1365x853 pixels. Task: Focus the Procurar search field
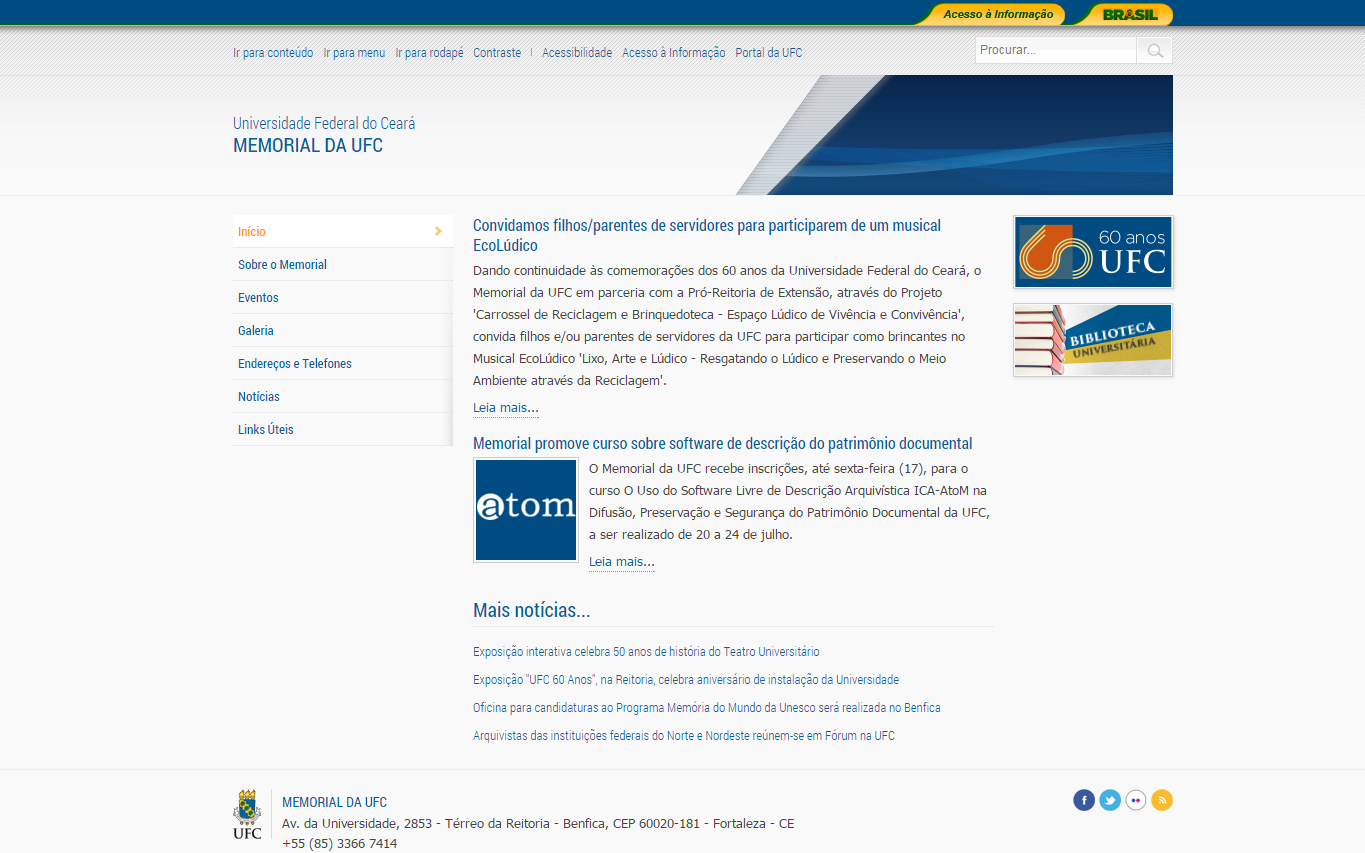coord(1056,51)
